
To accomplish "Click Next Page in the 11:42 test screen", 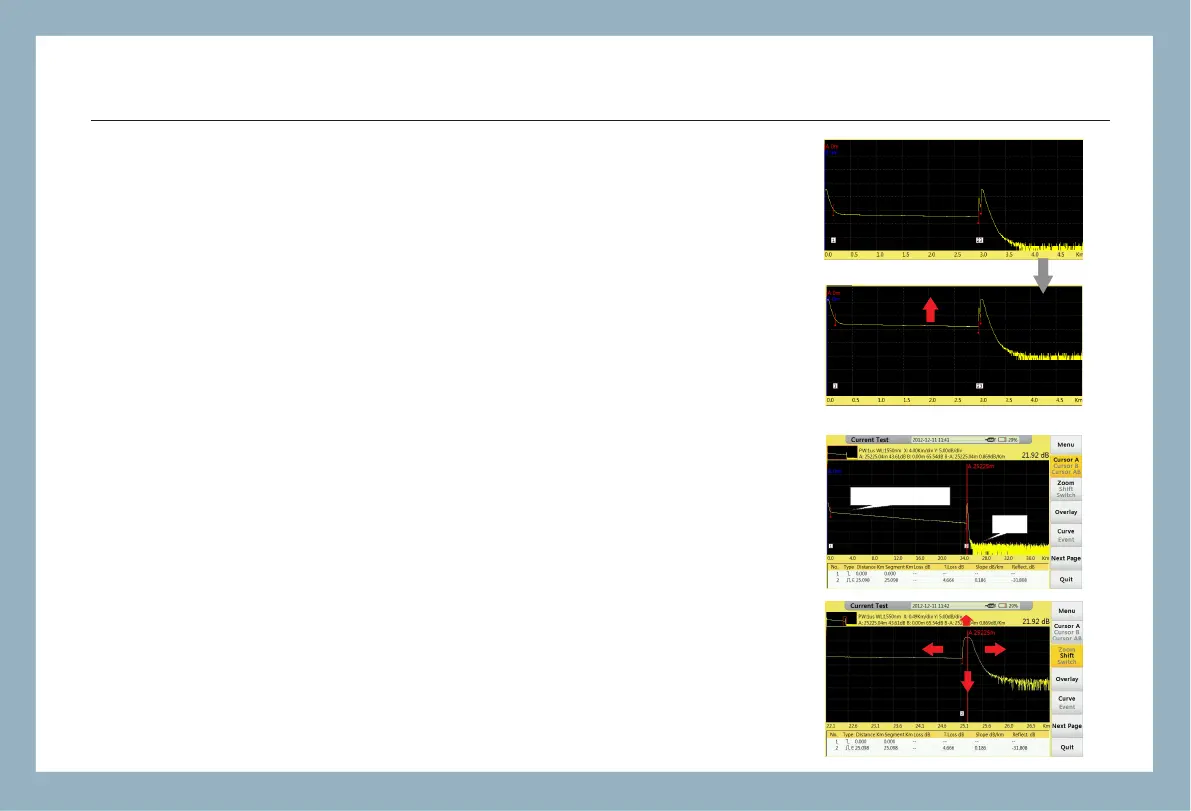I will tap(1066, 726).
